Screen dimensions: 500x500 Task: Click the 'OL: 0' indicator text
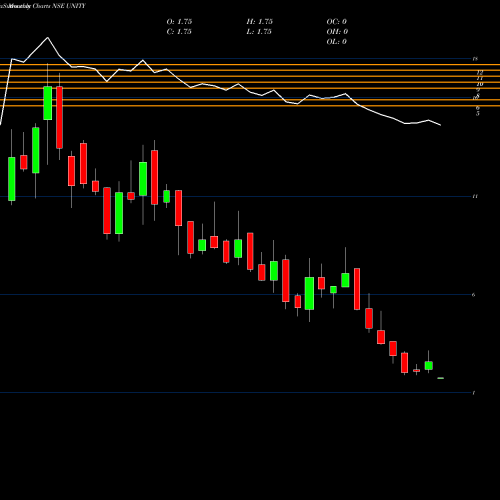(337, 42)
